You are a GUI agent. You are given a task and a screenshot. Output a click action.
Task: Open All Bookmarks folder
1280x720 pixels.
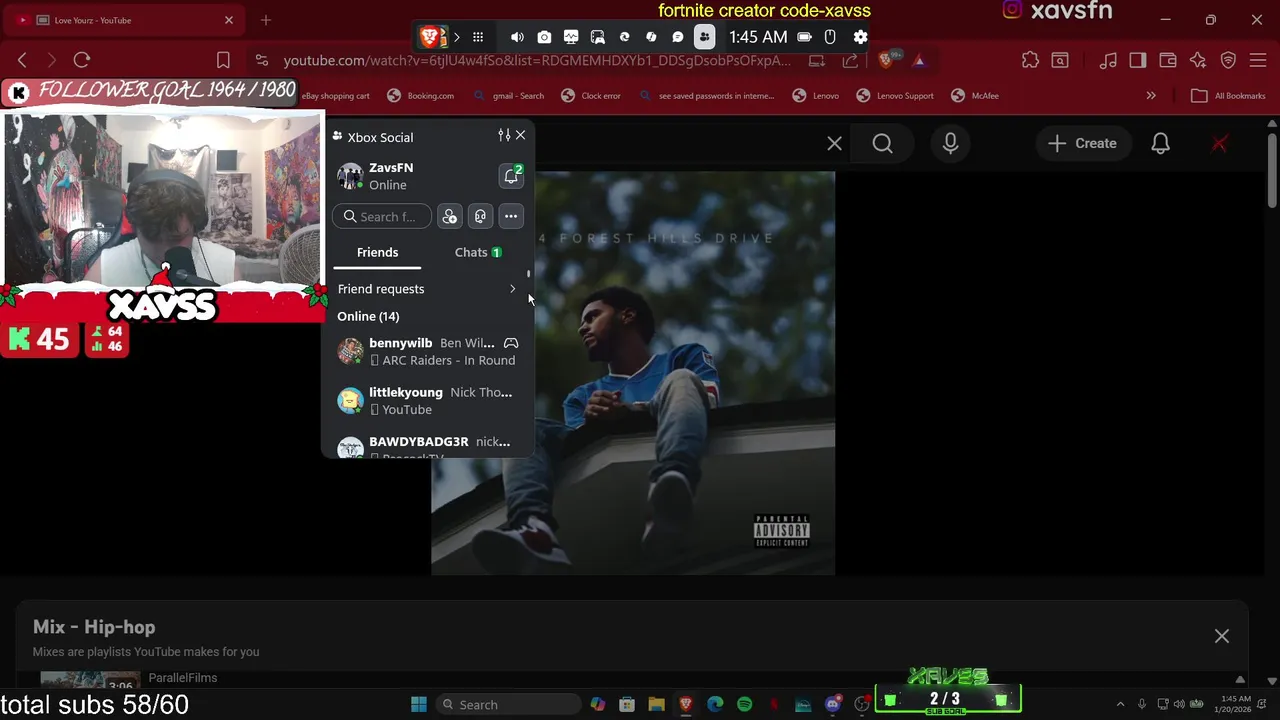click(x=1229, y=96)
